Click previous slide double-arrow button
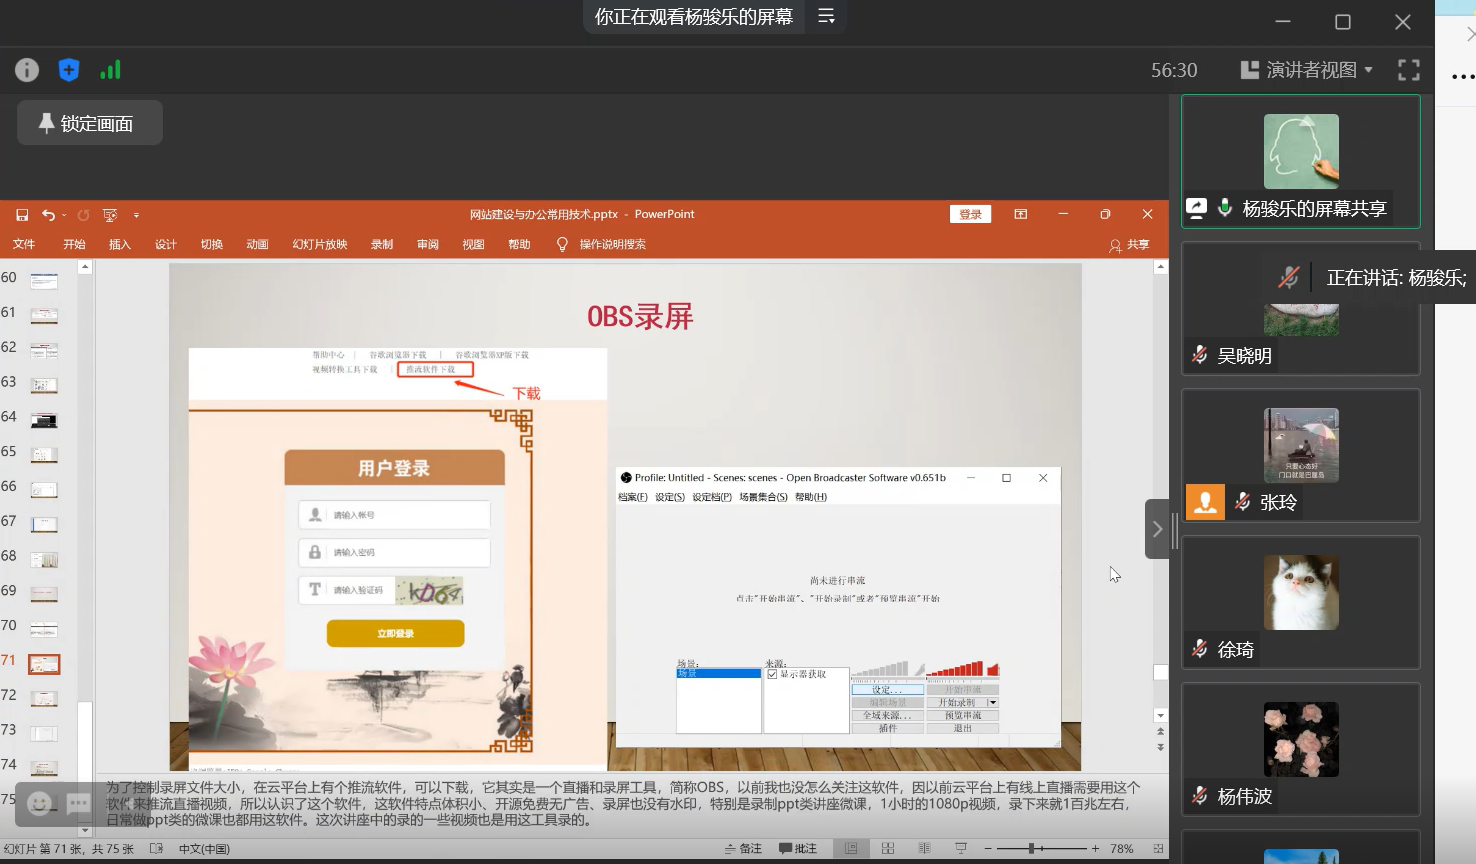This screenshot has width=1476, height=864. [x=1160, y=732]
